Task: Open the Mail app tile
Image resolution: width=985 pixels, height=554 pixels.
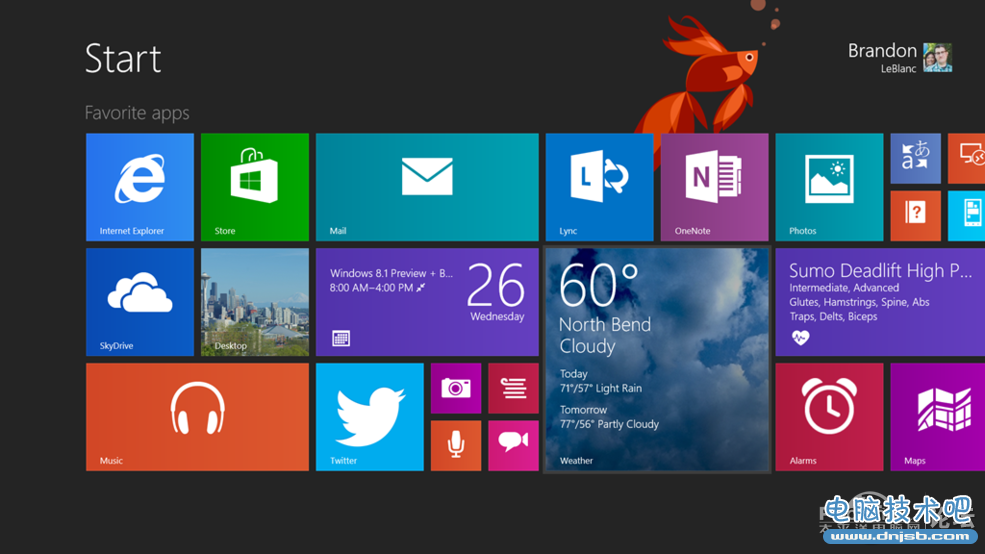Action: point(427,187)
